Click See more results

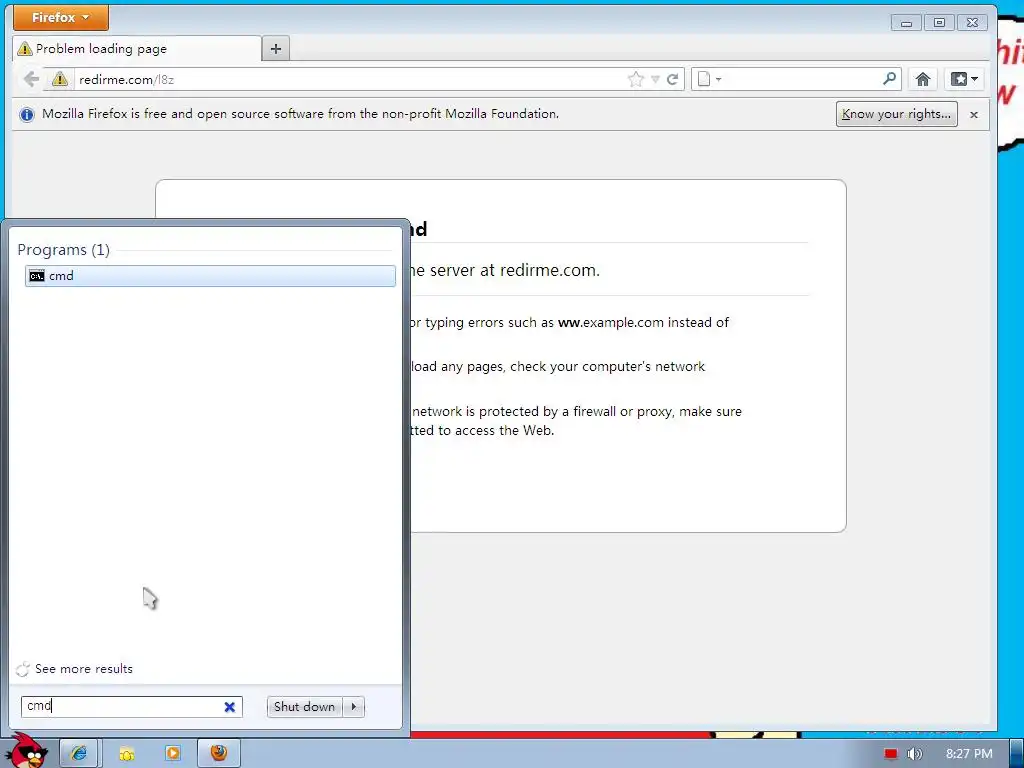84,669
